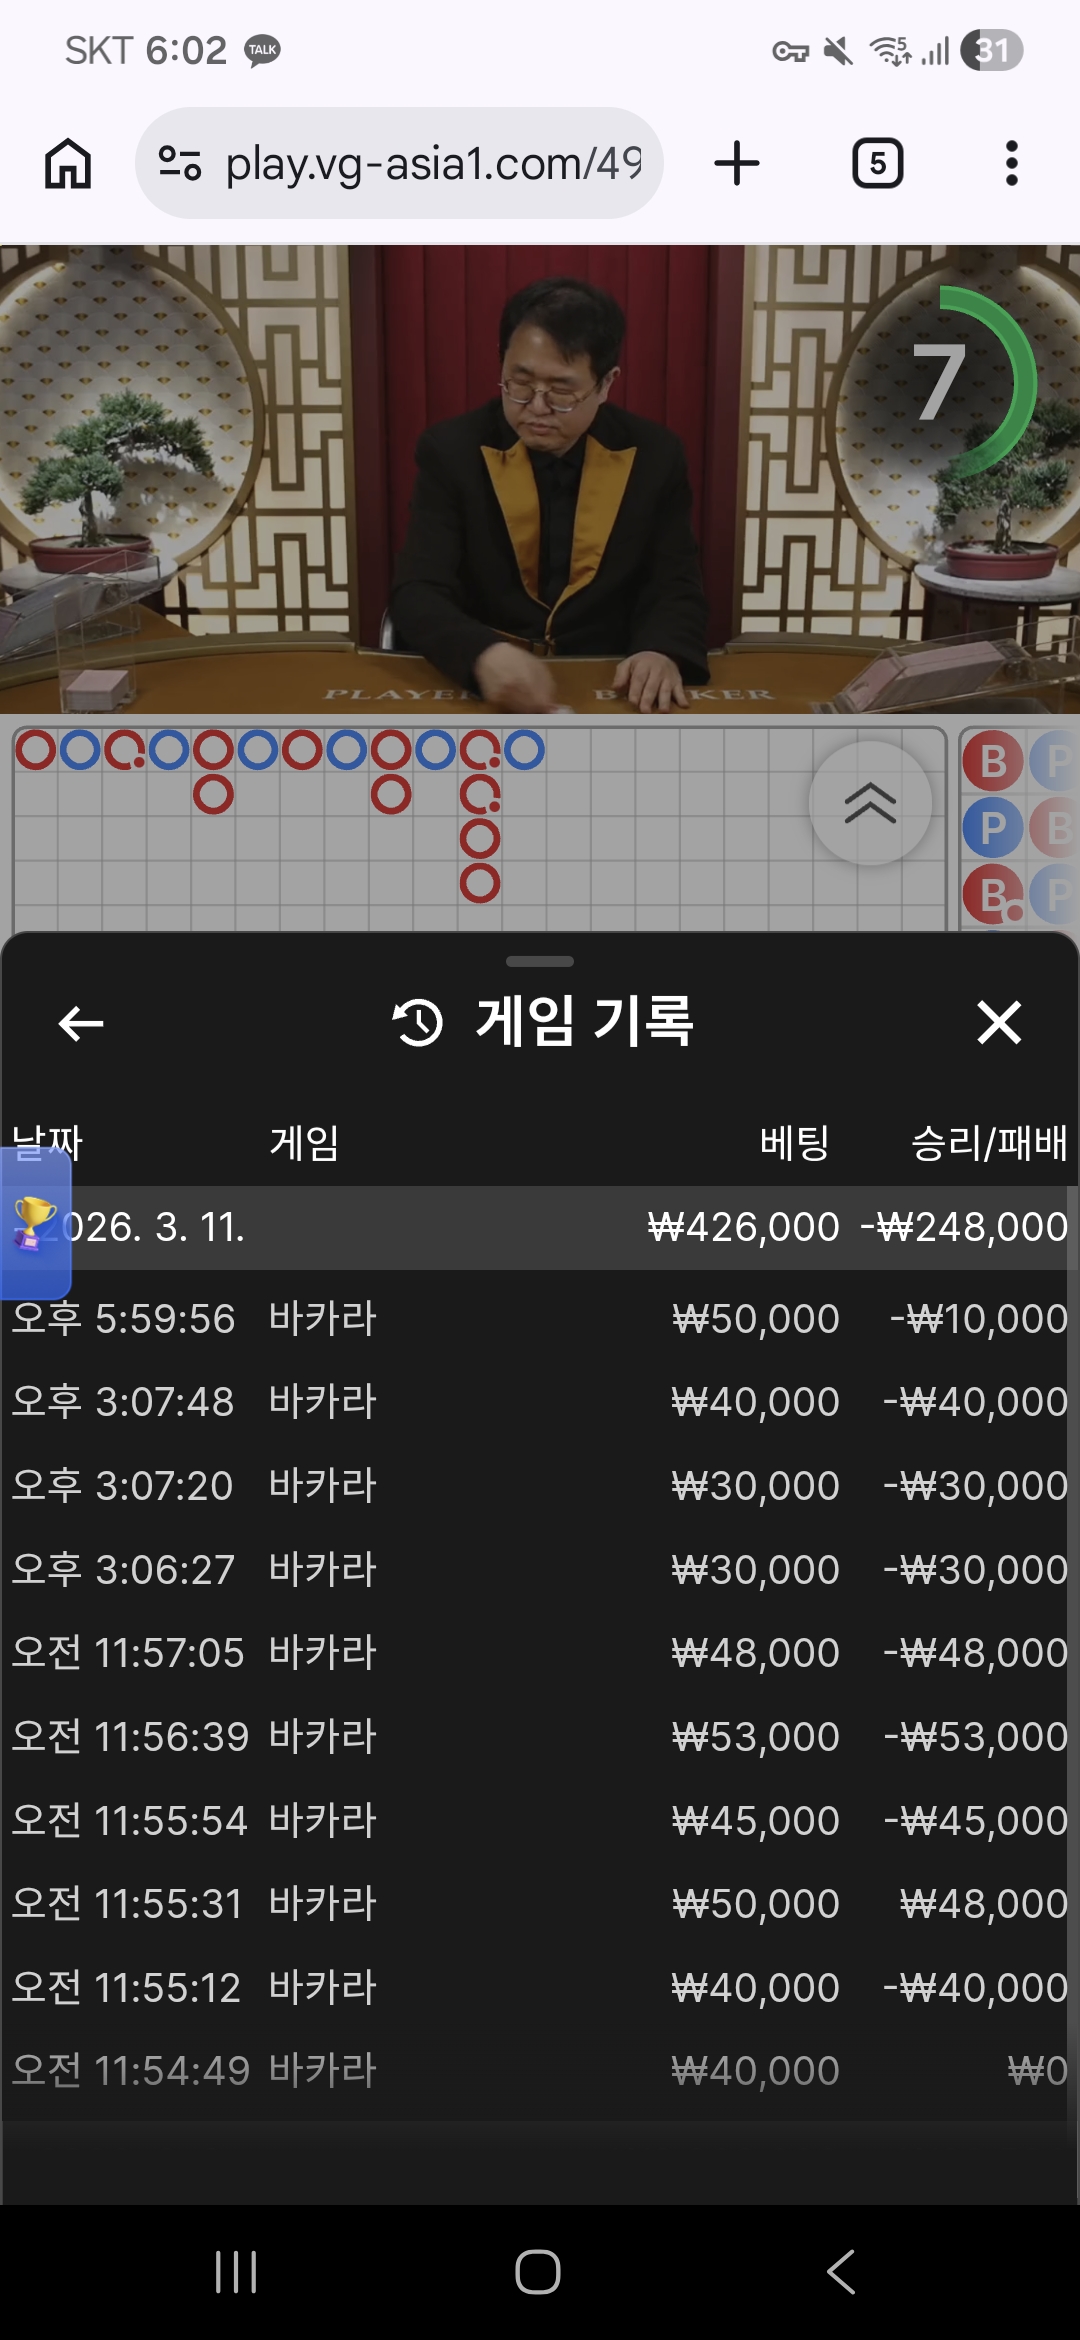
Task: Tap the 승리/패배 column header
Action: [x=989, y=1142]
